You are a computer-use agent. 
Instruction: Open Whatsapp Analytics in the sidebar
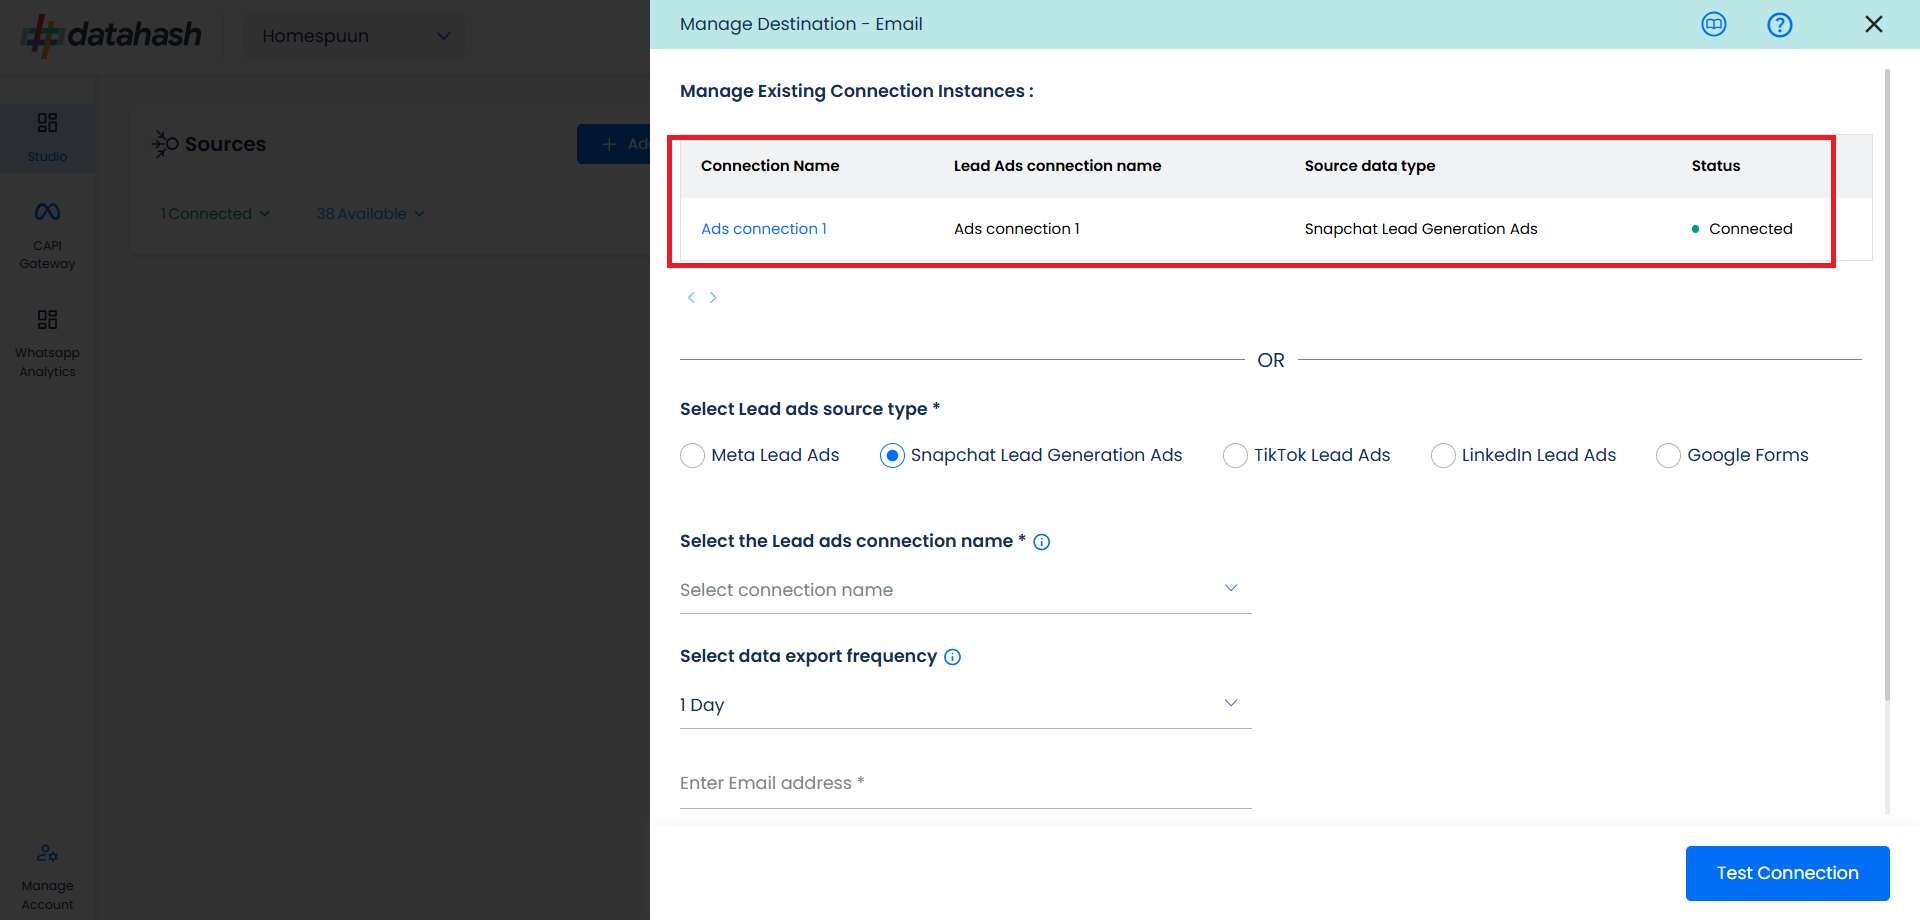pyautogui.click(x=47, y=344)
